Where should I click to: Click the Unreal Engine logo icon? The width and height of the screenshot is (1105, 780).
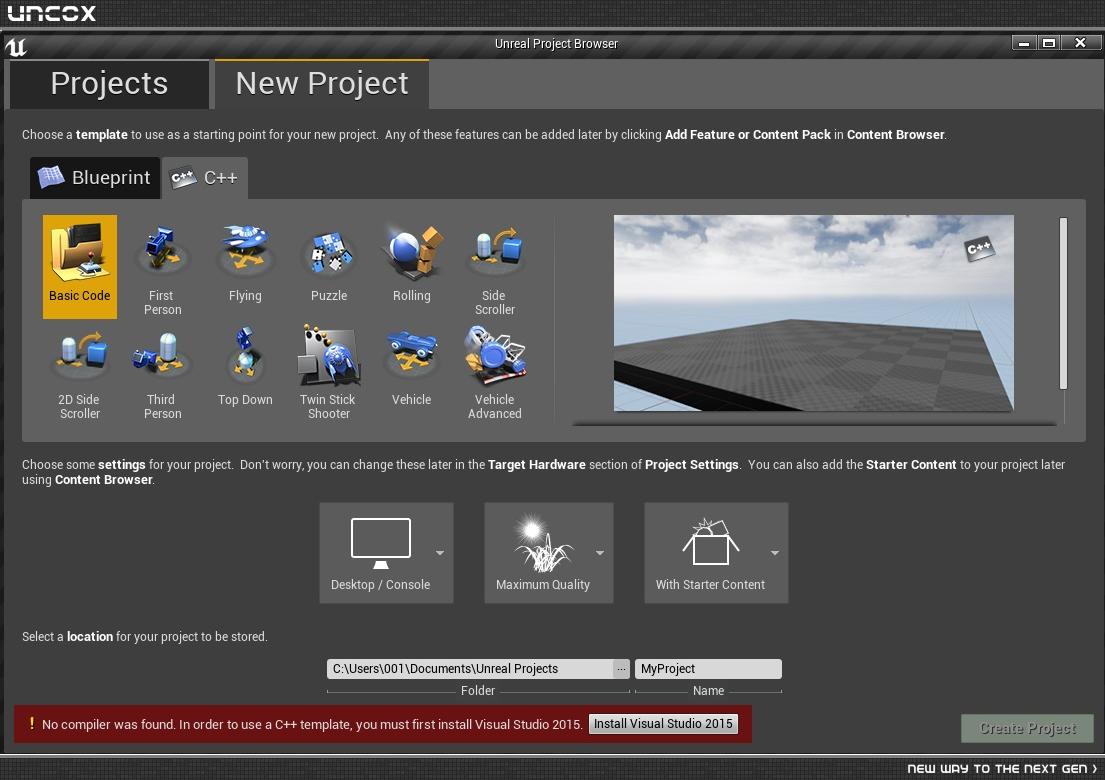16,47
